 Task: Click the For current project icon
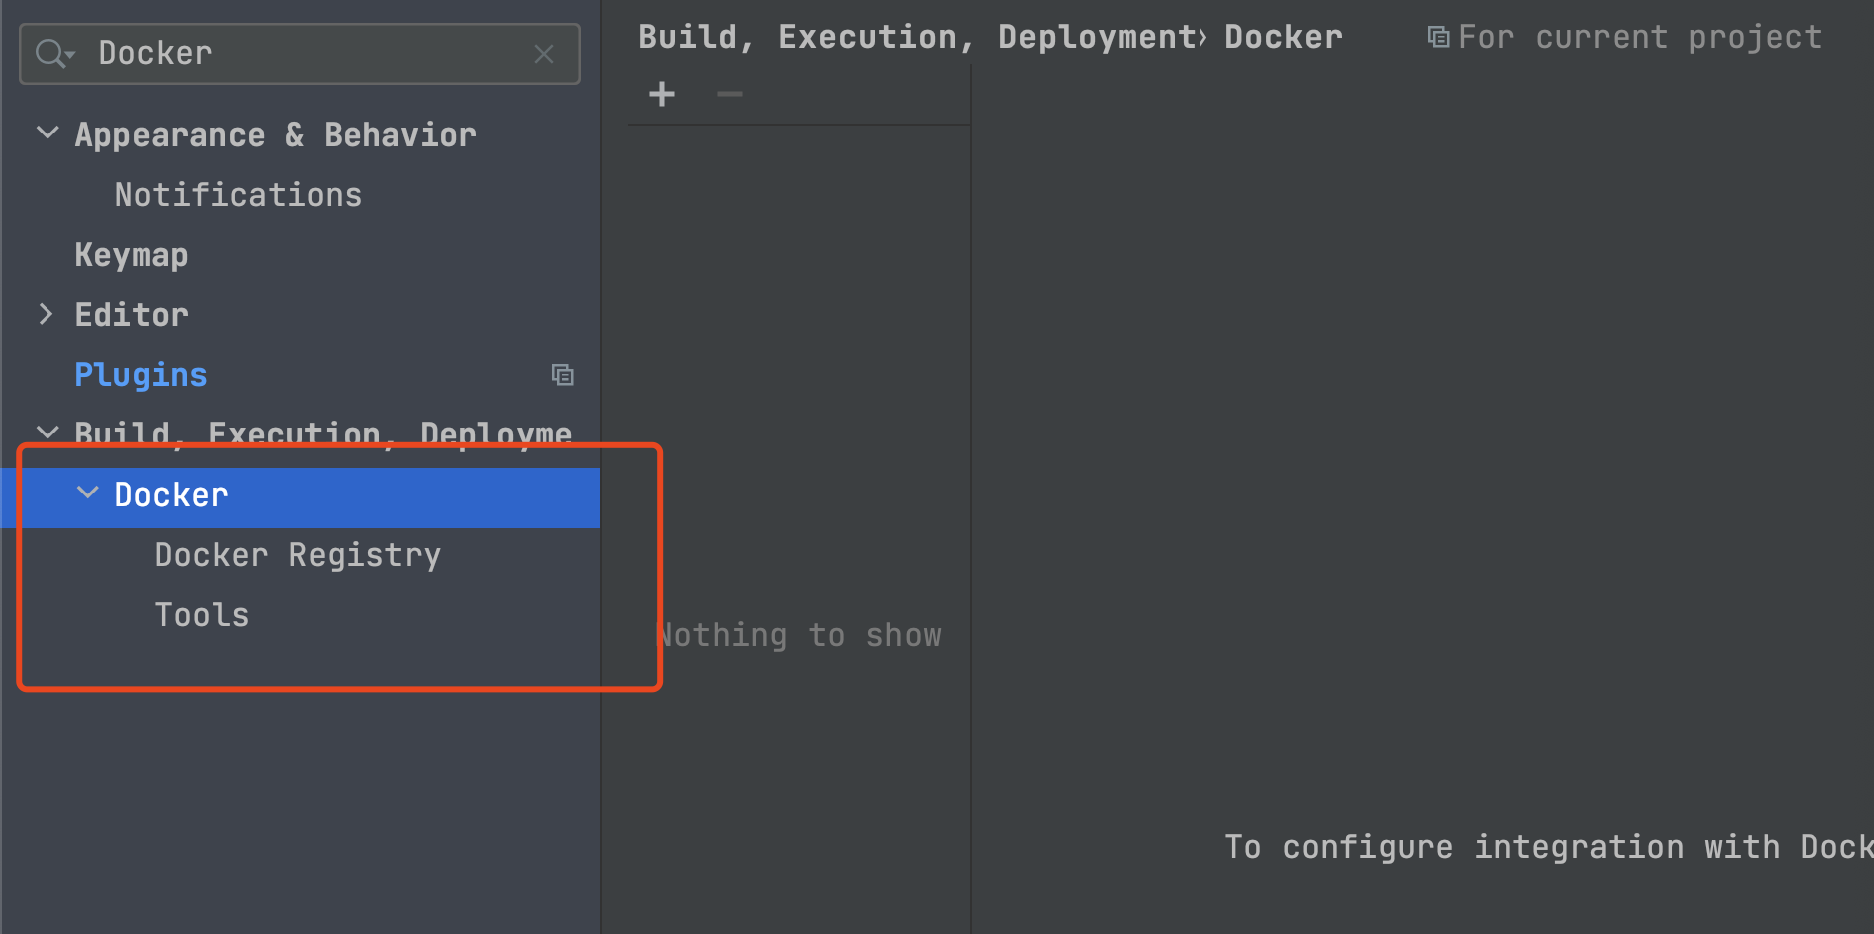[1438, 38]
